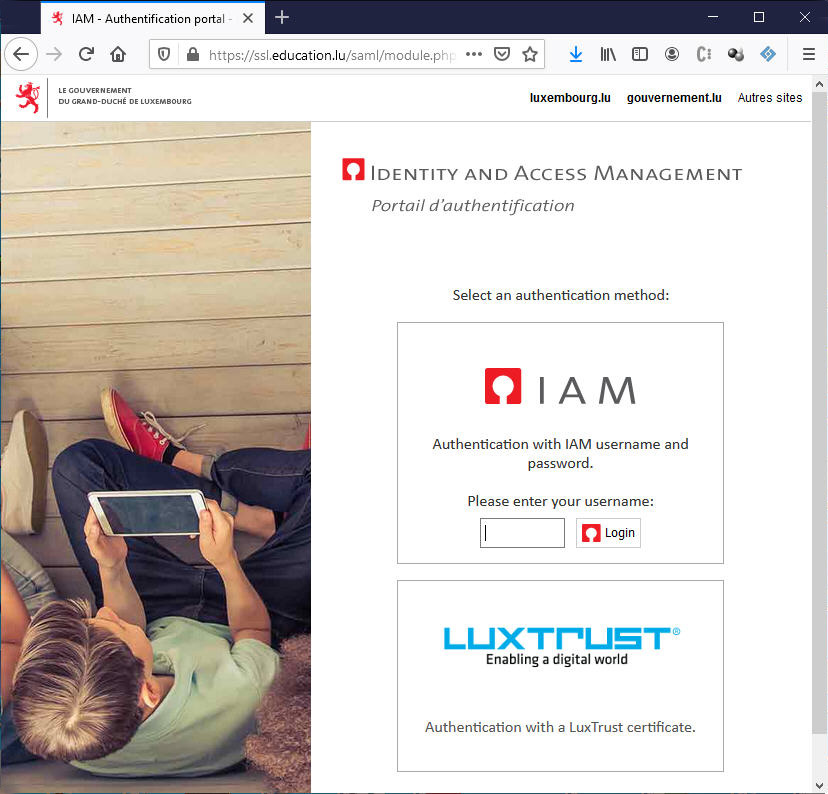The width and height of the screenshot is (828, 794).
Task: Click "Please enter your username:" label
Action: pyautogui.click(x=560, y=501)
